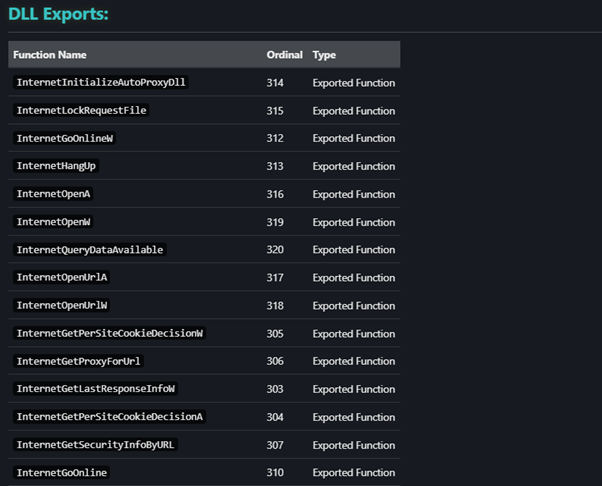The width and height of the screenshot is (602, 486).
Task: Select the InternetLockRequestFile entry
Action: click(81, 110)
